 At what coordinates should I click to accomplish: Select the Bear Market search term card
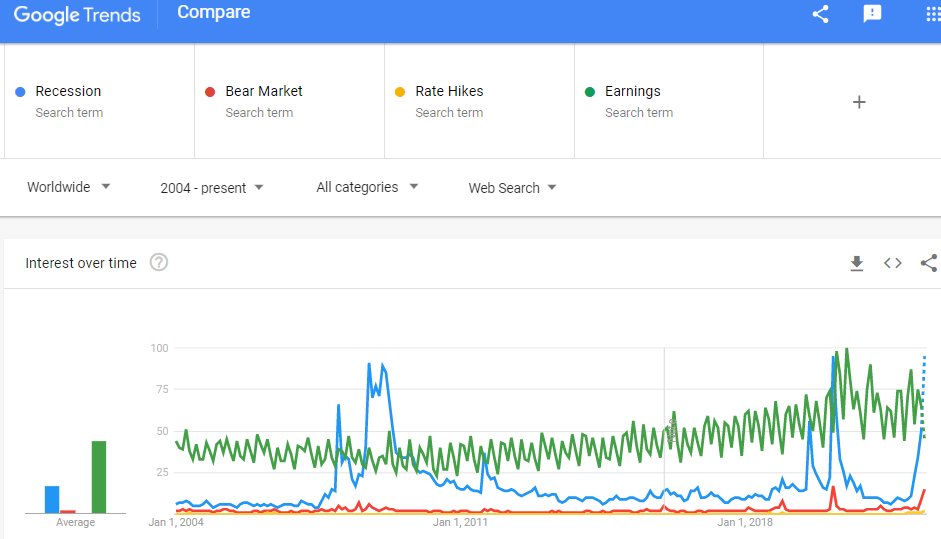(x=289, y=101)
